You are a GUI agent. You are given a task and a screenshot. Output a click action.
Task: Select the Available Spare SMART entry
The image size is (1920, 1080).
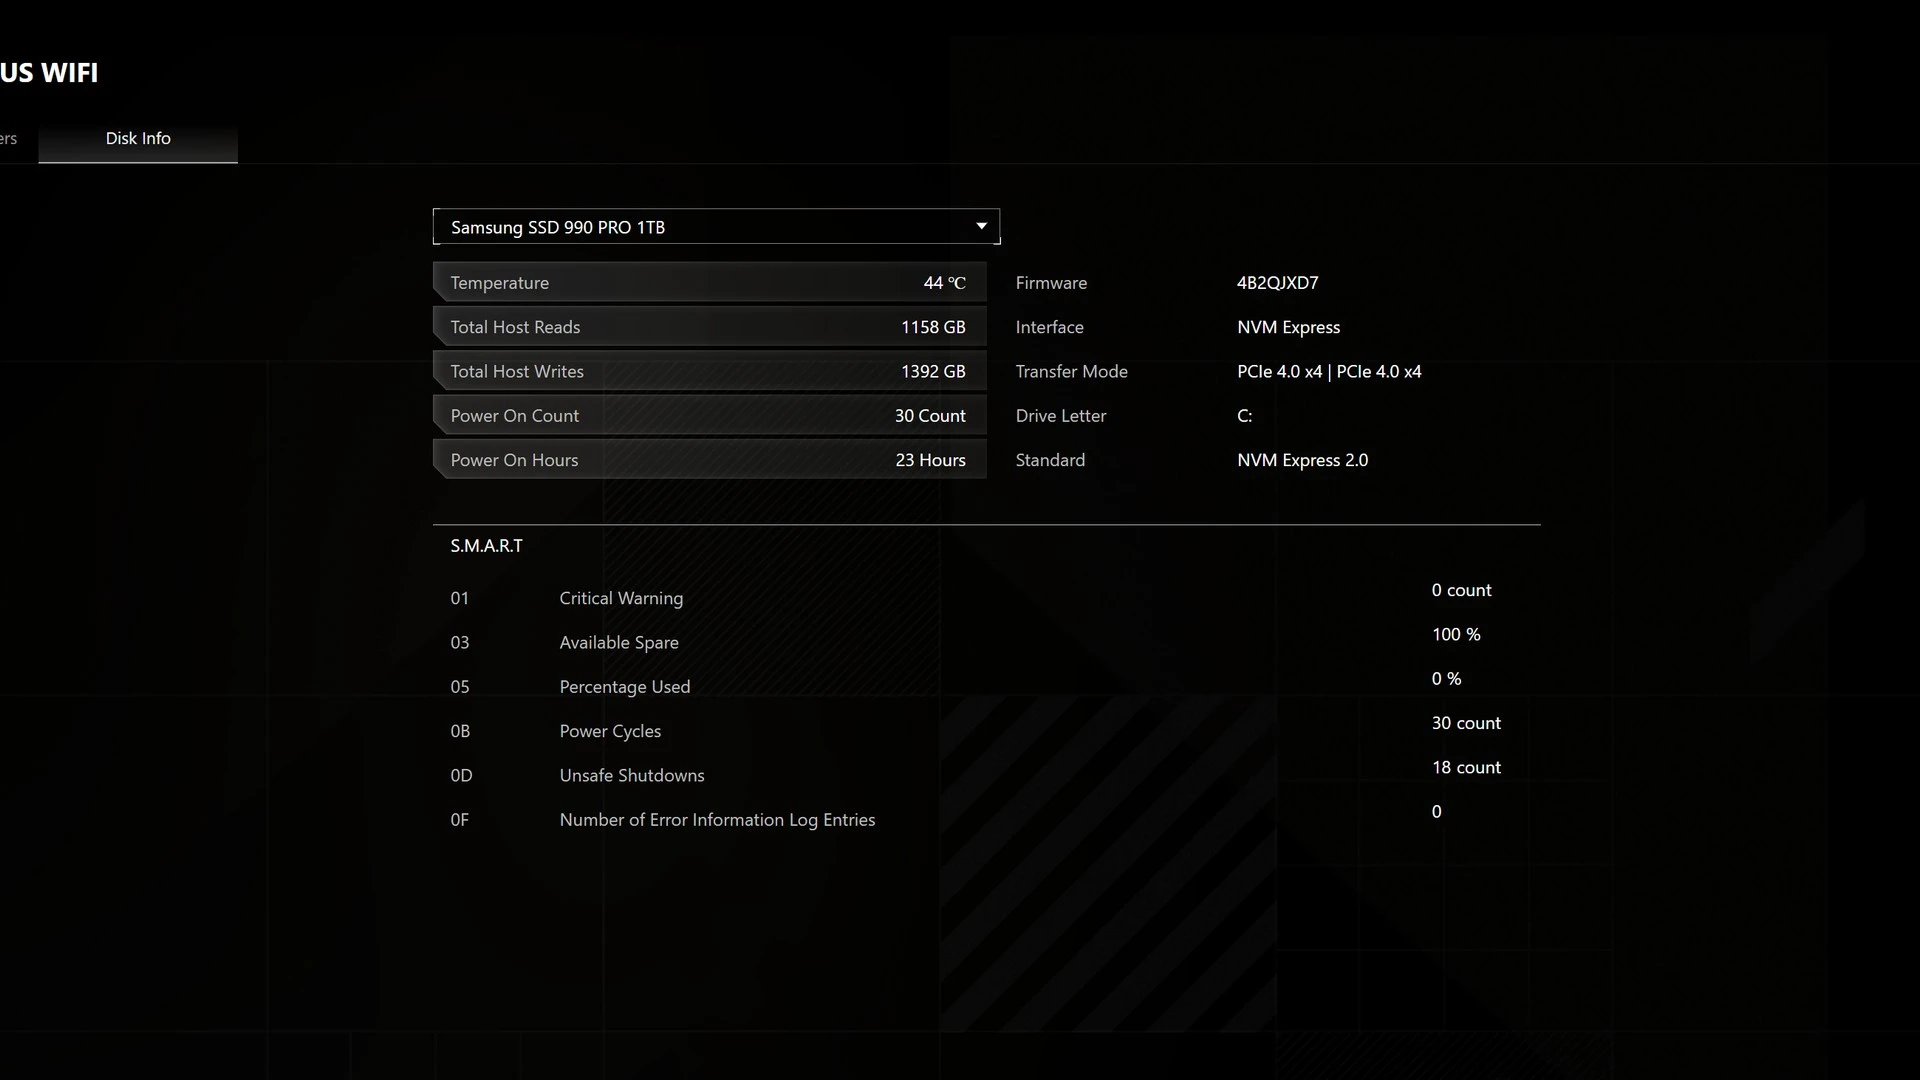coord(619,643)
